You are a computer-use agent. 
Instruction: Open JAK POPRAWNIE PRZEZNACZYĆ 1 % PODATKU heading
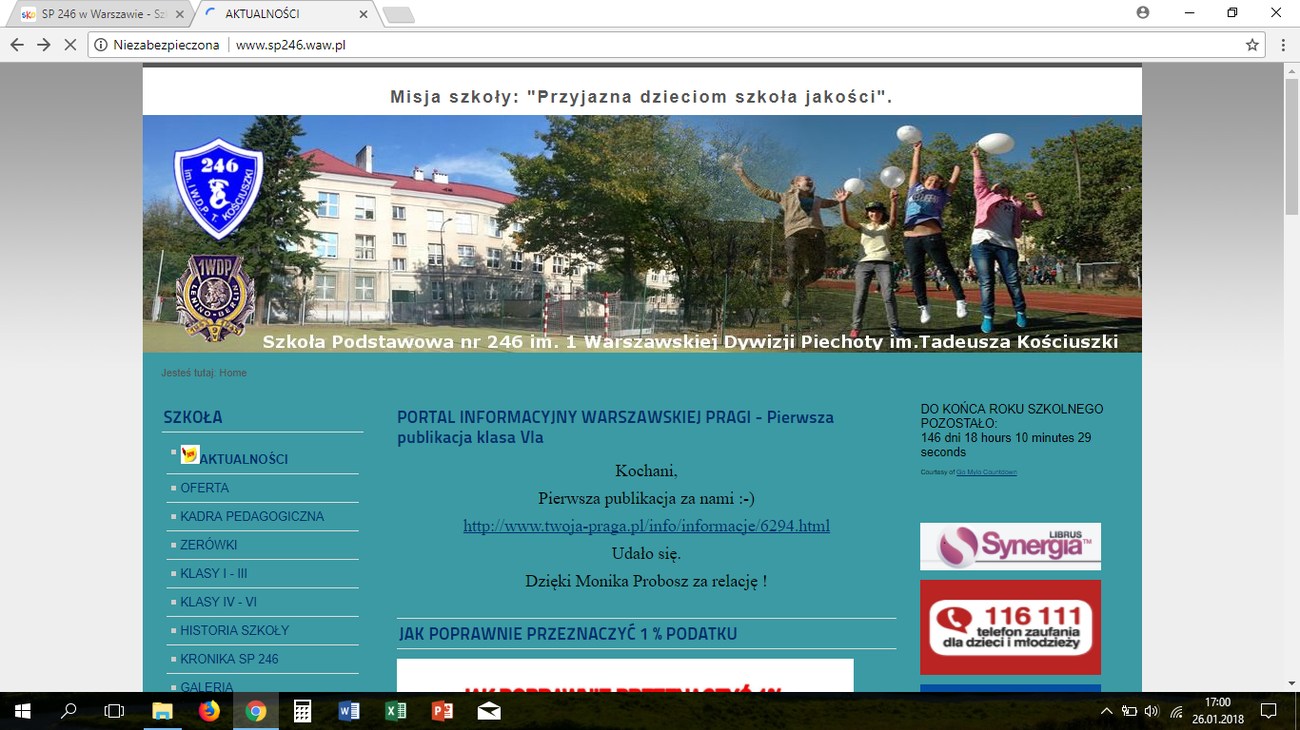pyautogui.click(x=568, y=634)
